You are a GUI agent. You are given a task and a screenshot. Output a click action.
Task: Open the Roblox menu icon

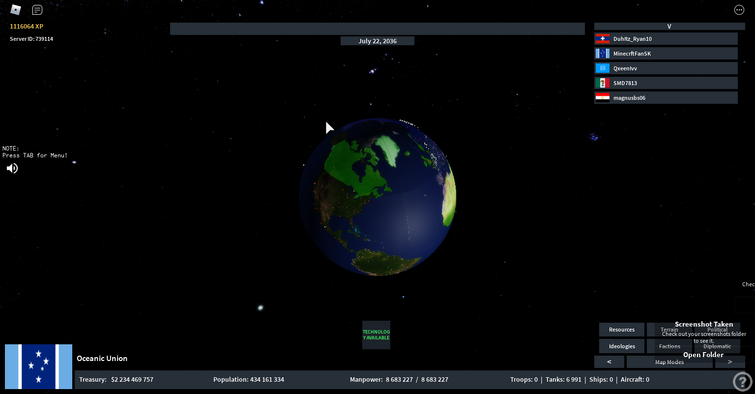point(15,9)
